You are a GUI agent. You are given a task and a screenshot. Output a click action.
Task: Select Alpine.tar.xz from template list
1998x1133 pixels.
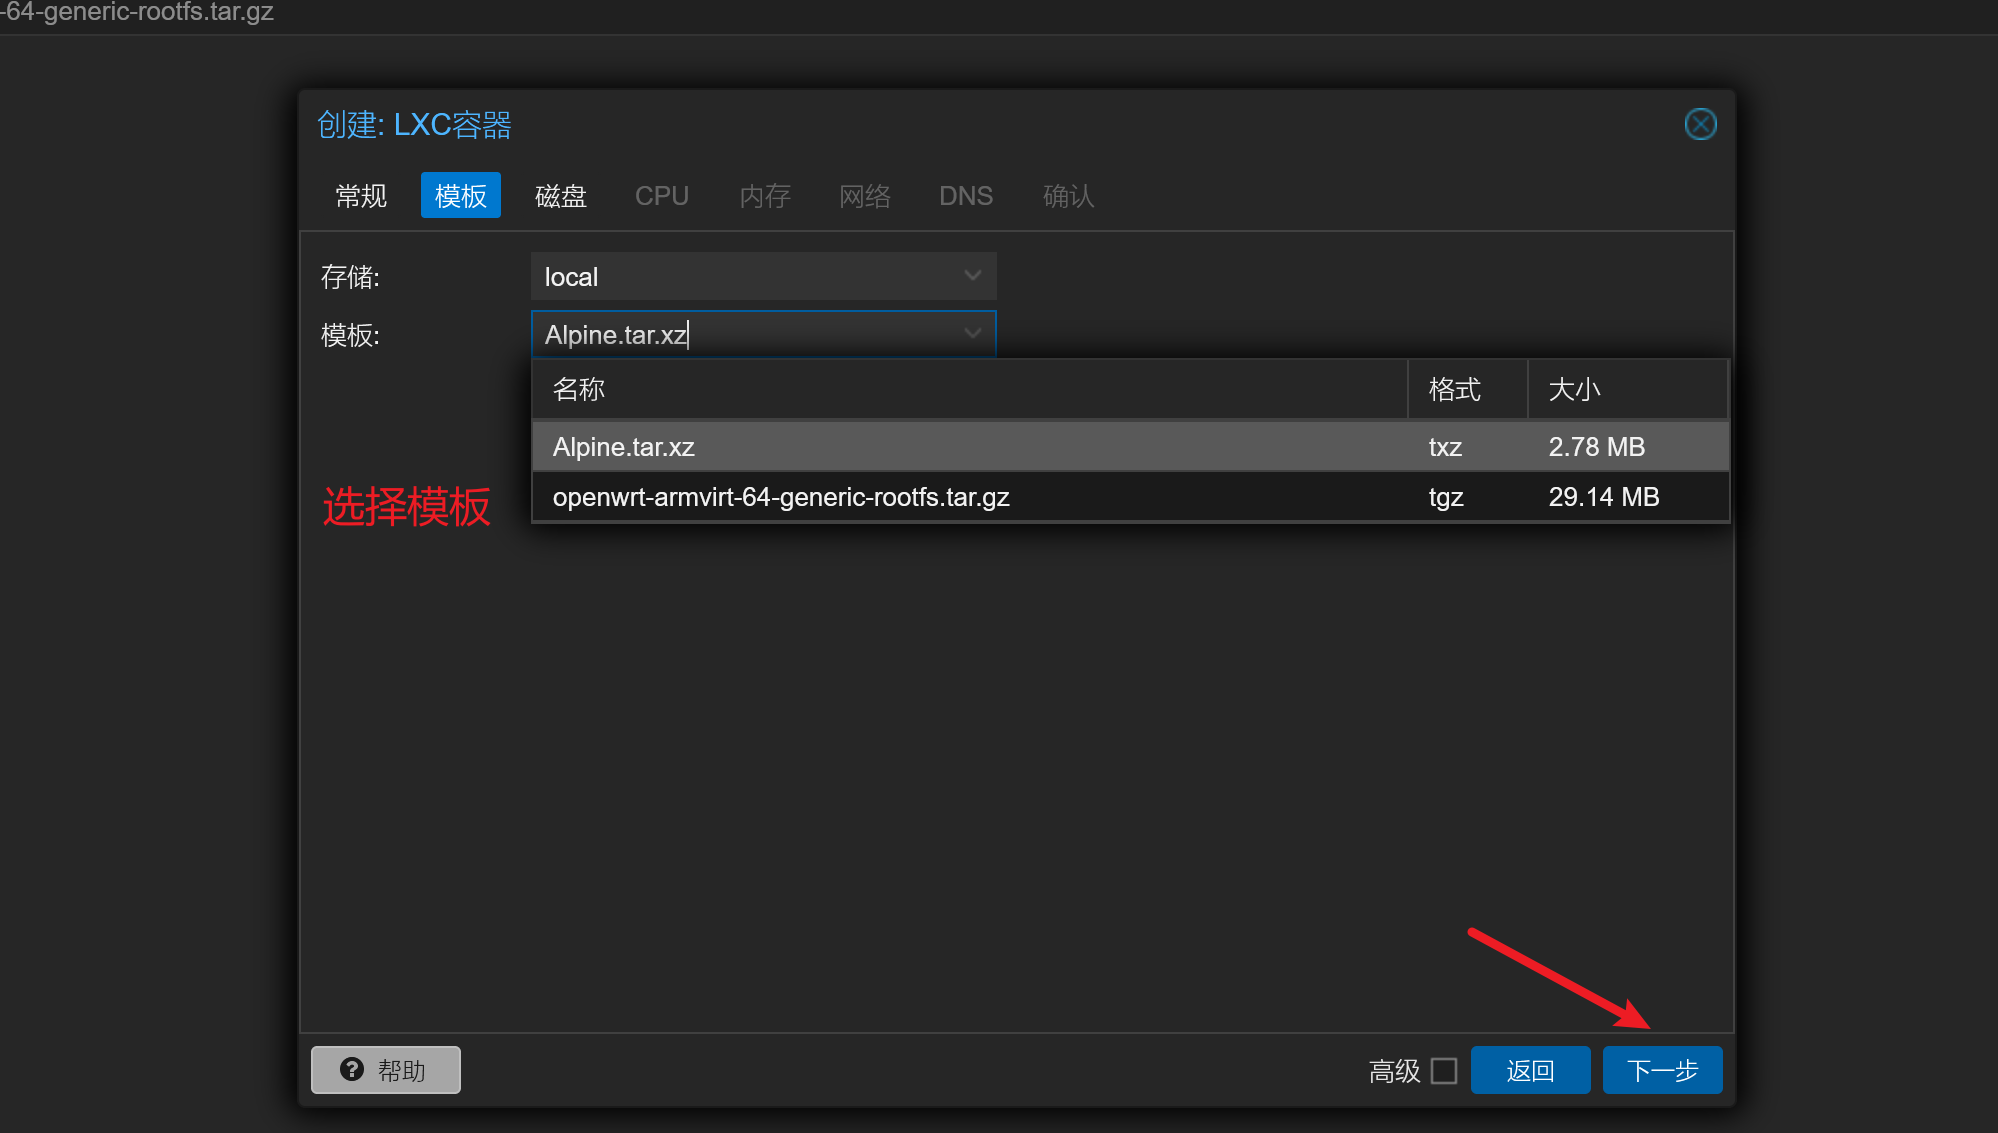(x=624, y=447)
